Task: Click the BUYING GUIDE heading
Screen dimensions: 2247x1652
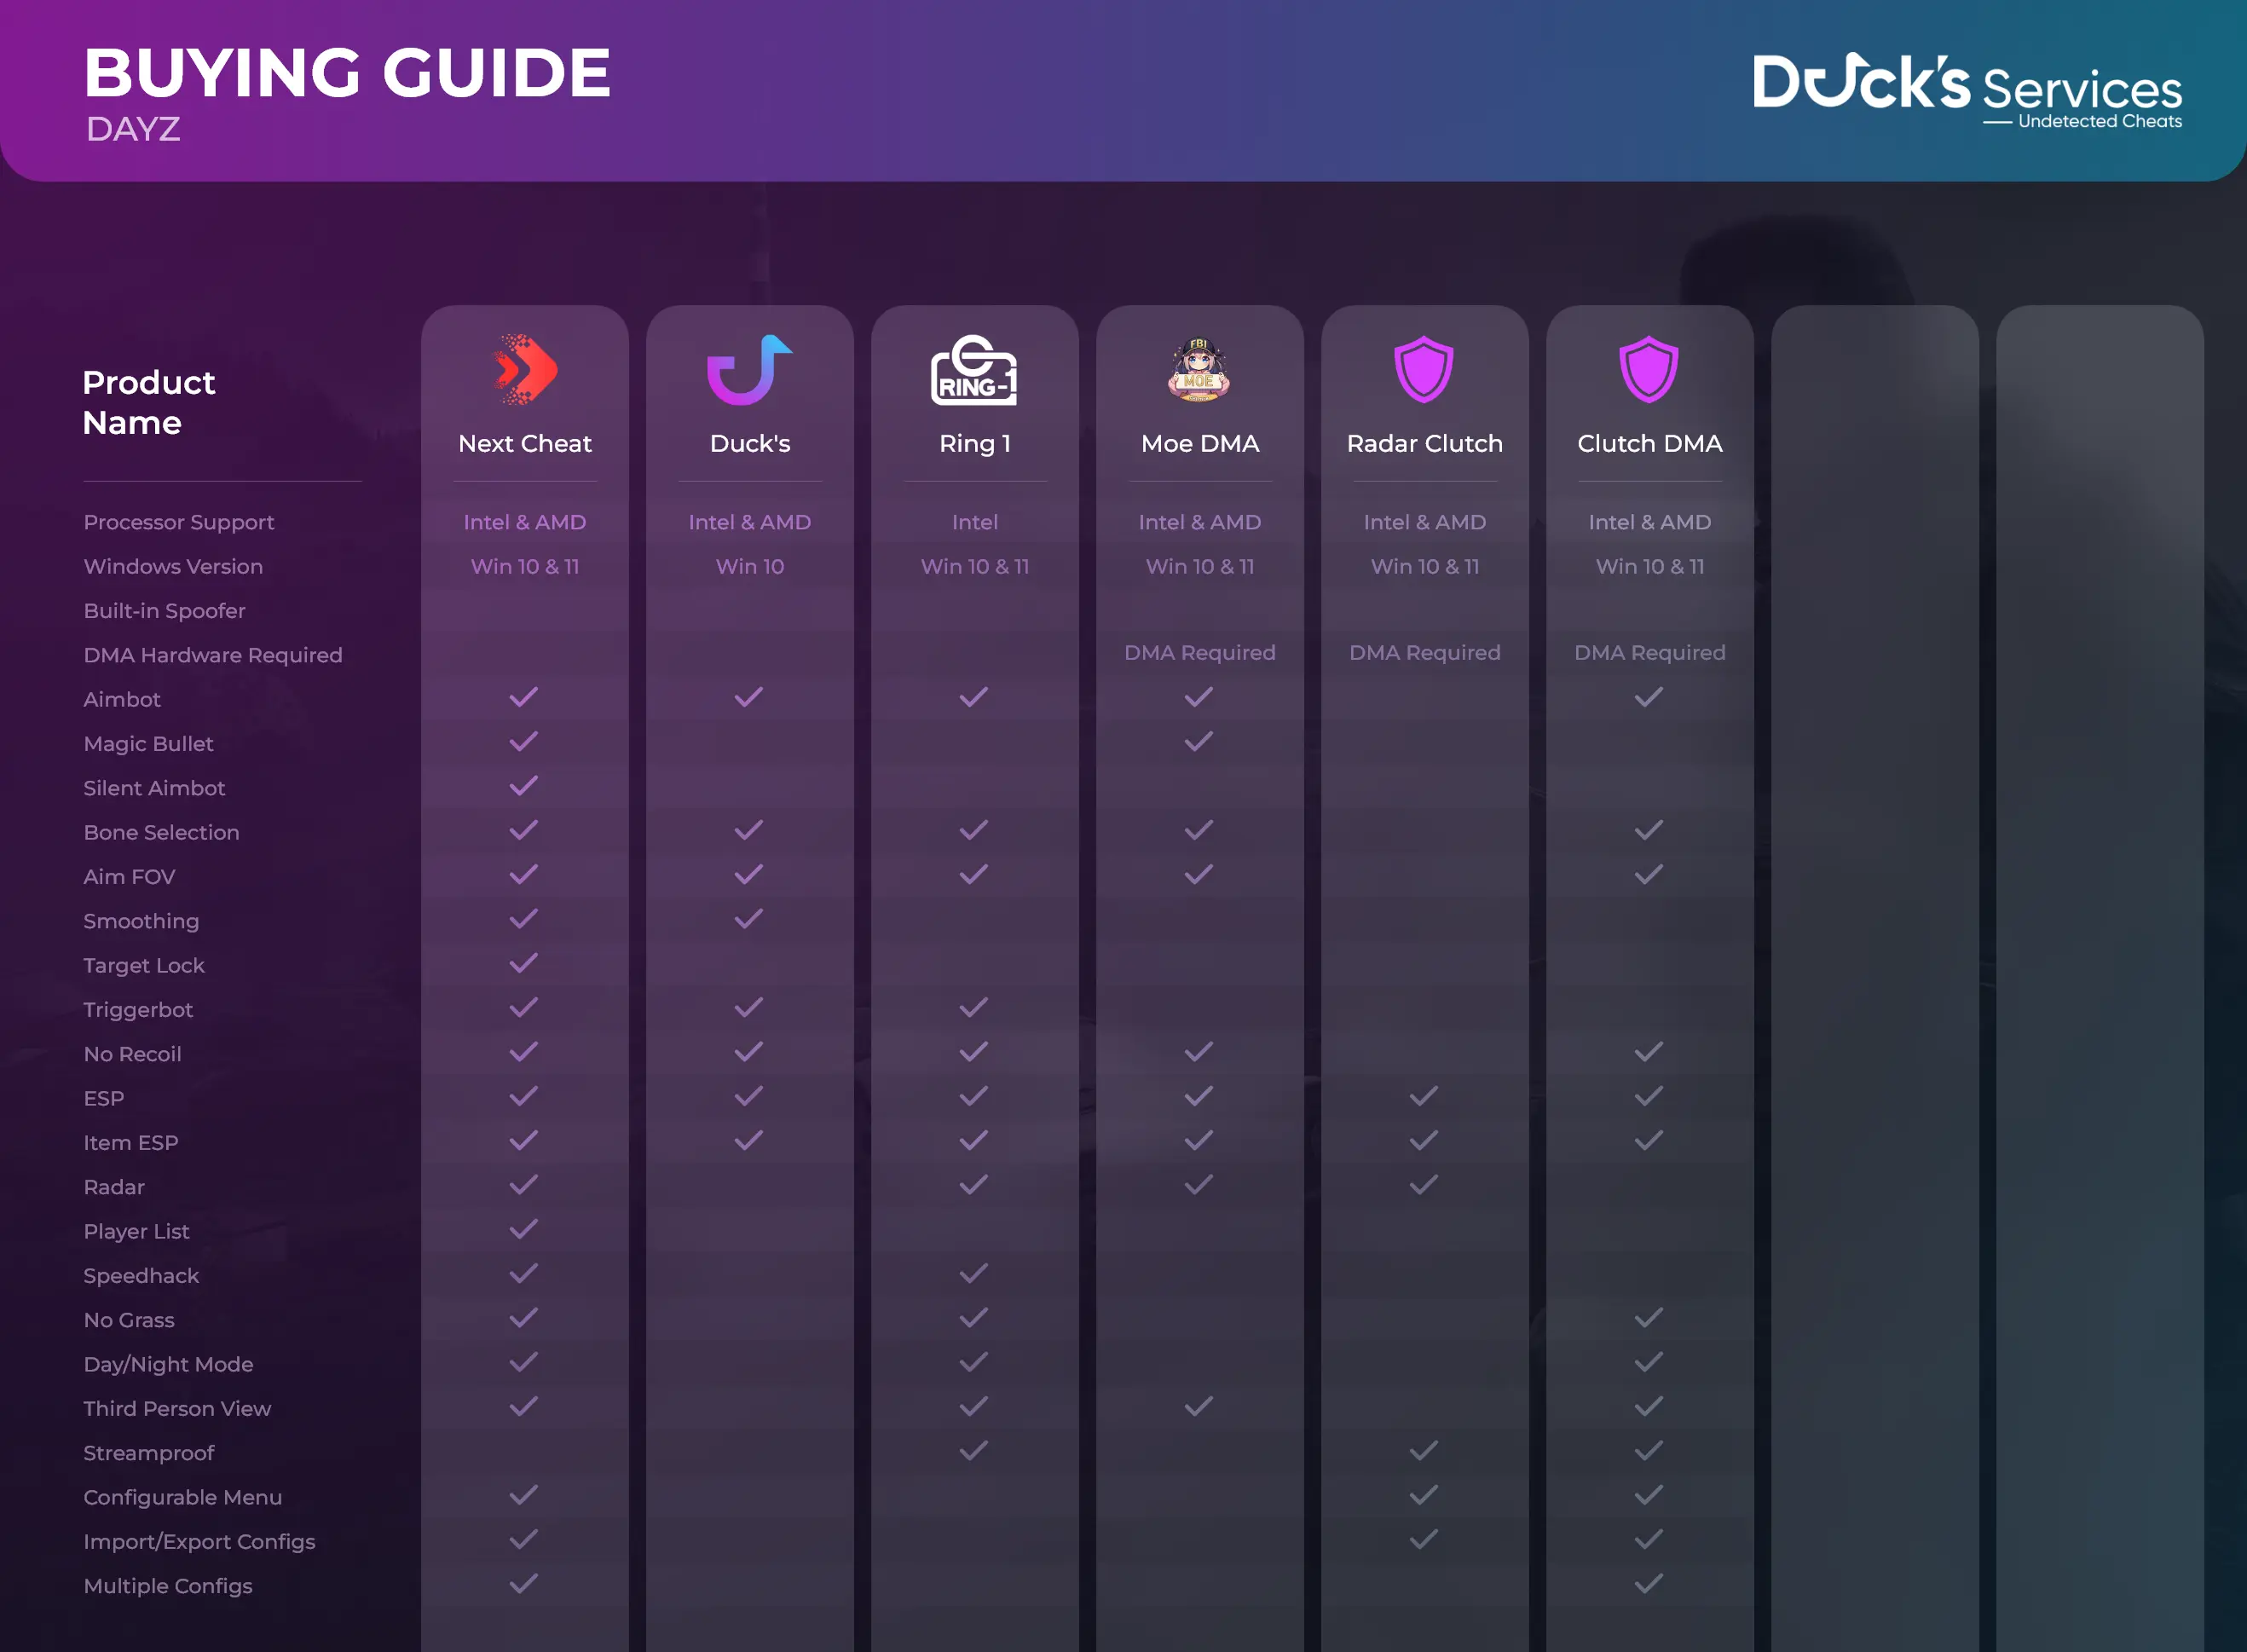Action: point(347,73)
